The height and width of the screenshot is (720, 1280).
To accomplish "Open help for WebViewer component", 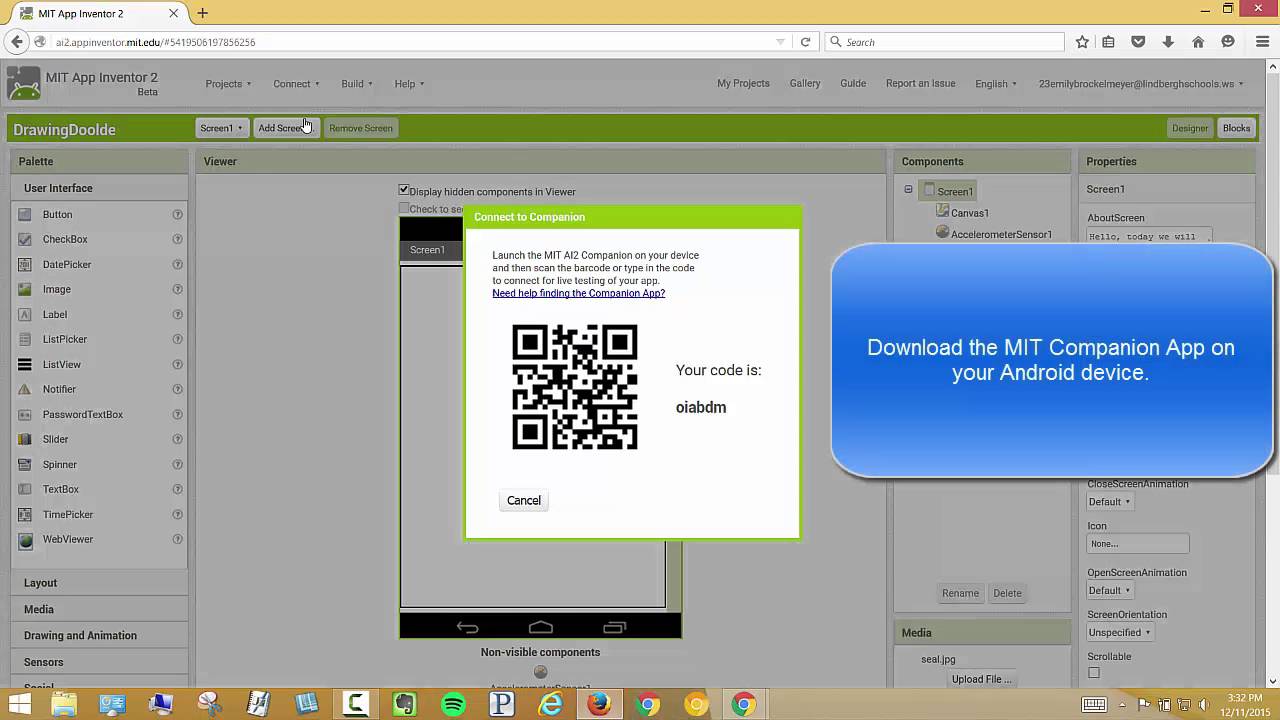I will (x=177, y=539).
